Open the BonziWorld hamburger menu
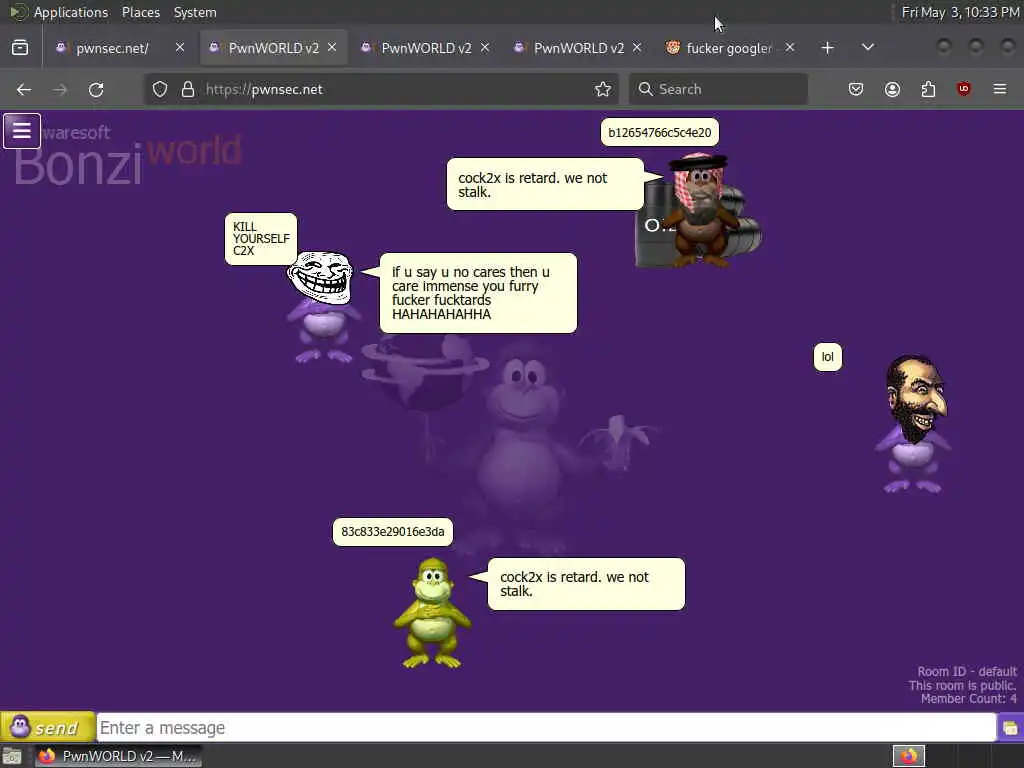The image size is (1024, 768). point(22,131)
